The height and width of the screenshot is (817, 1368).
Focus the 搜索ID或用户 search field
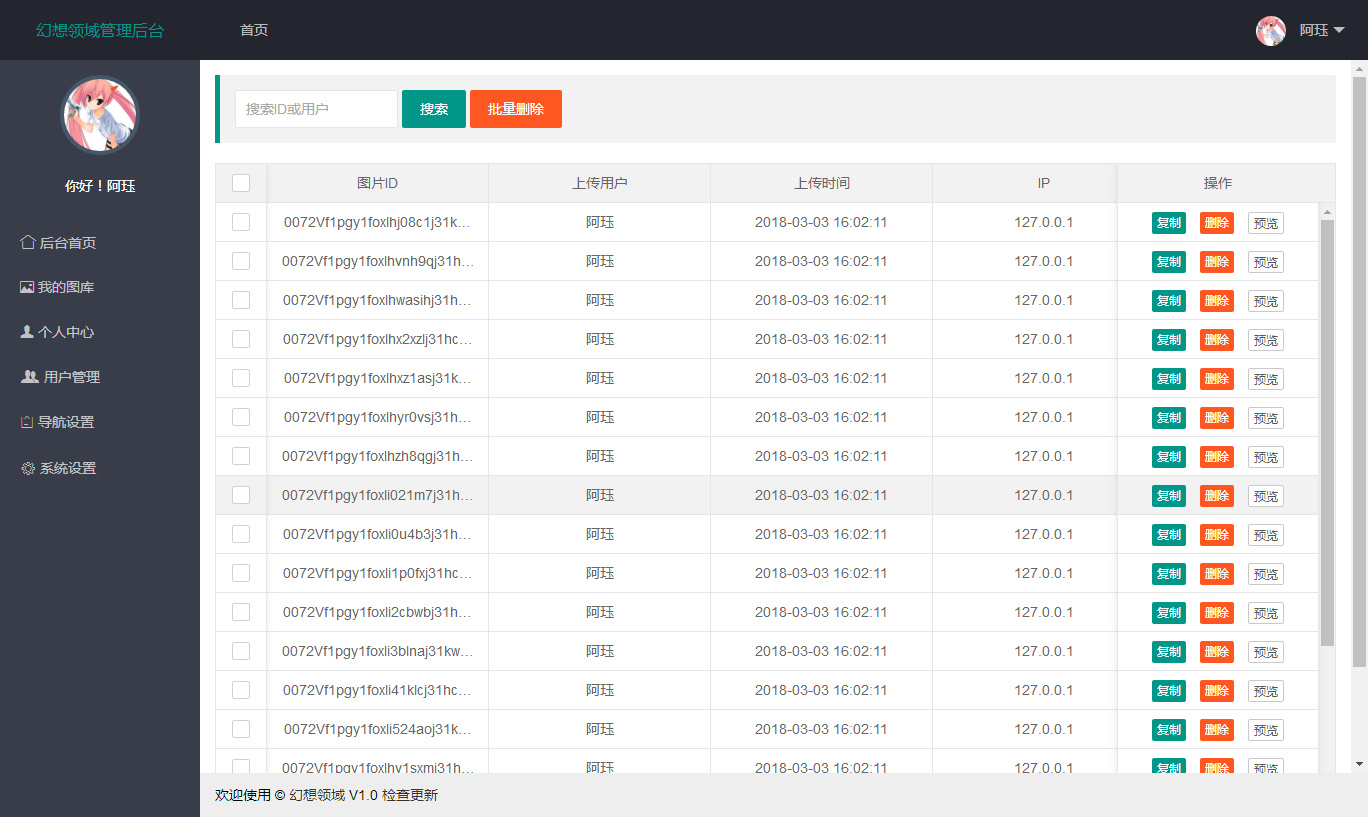coord(316,109)
